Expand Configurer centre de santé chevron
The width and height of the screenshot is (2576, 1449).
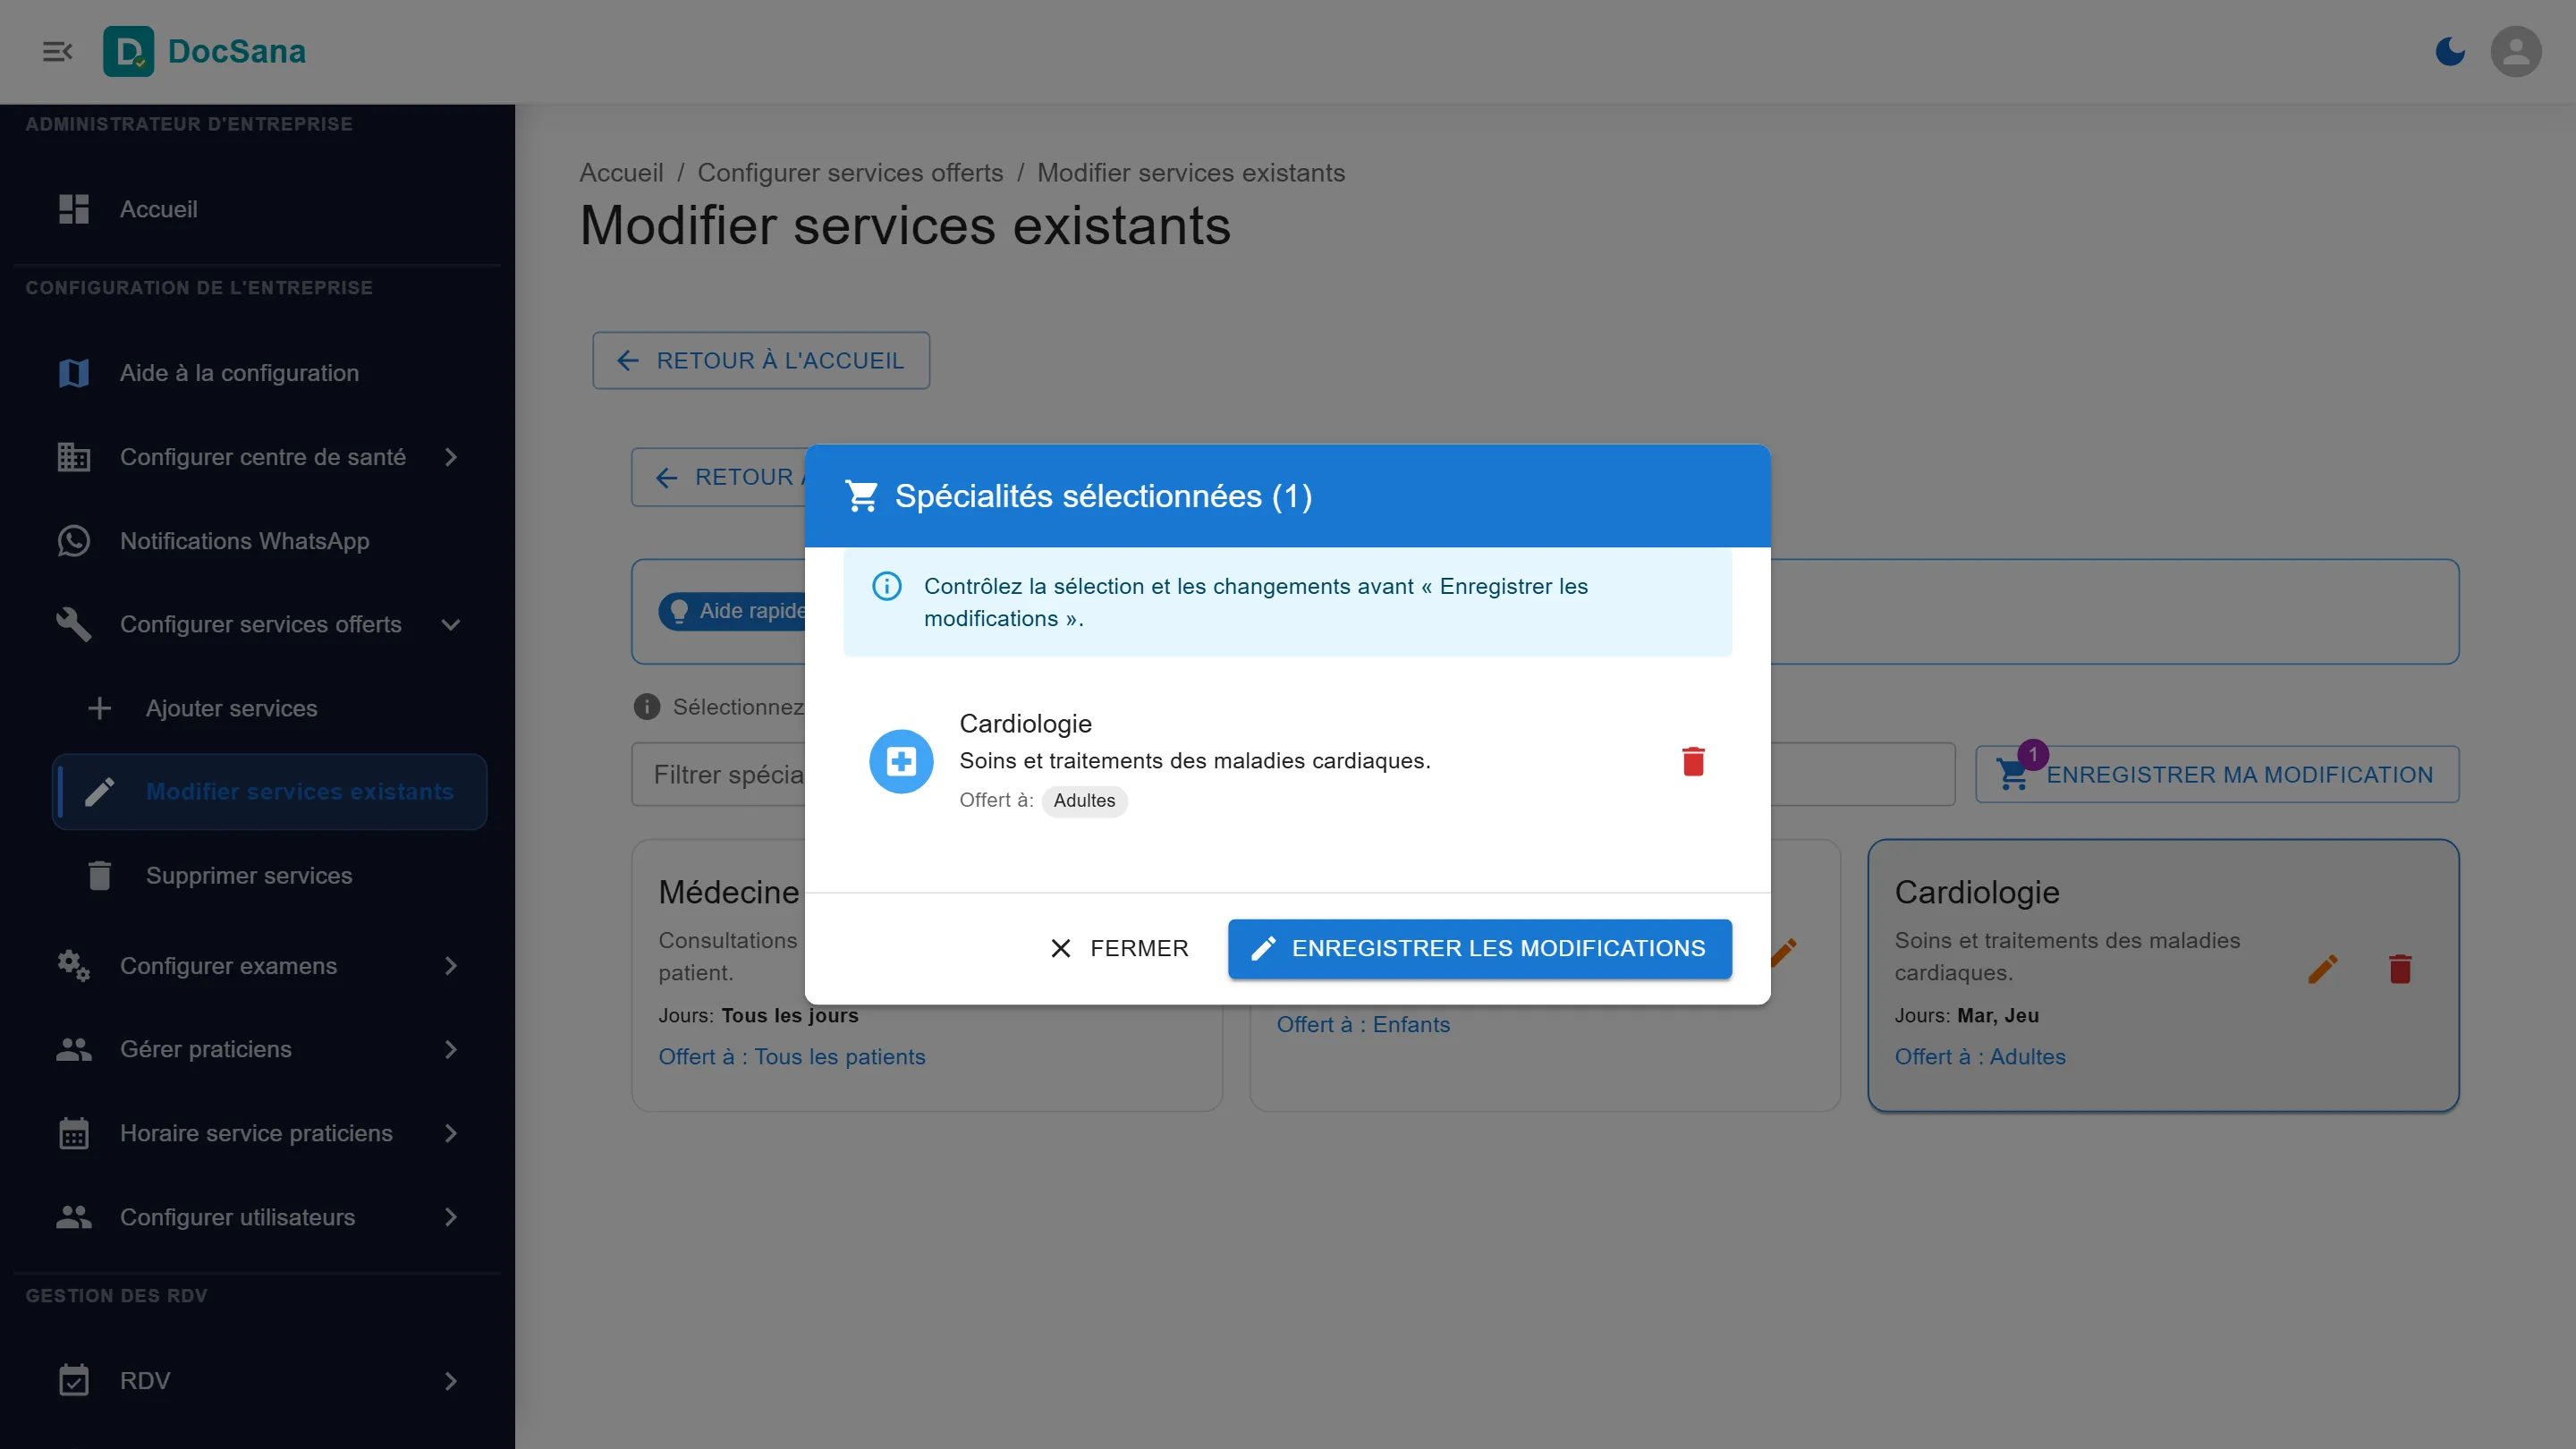450,457
